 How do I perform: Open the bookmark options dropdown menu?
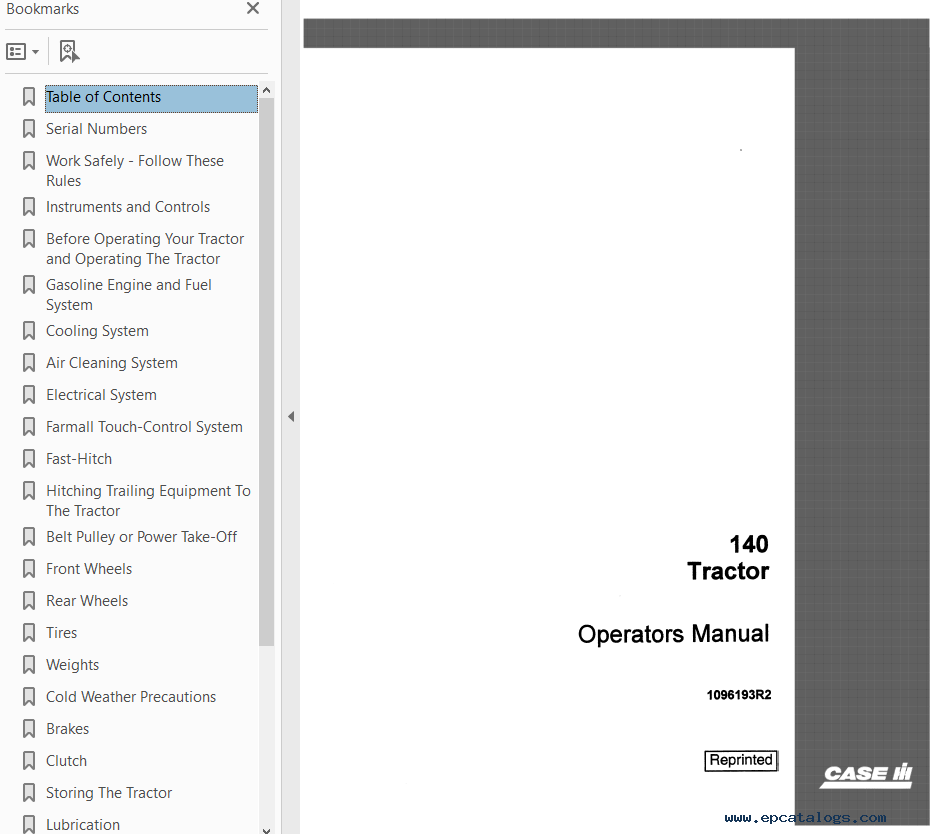tap(23, 52)
